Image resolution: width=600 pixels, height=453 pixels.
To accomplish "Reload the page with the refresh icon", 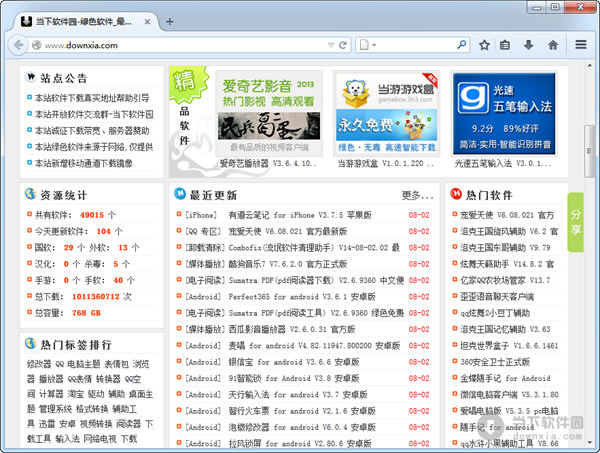I will click(343, 45).
